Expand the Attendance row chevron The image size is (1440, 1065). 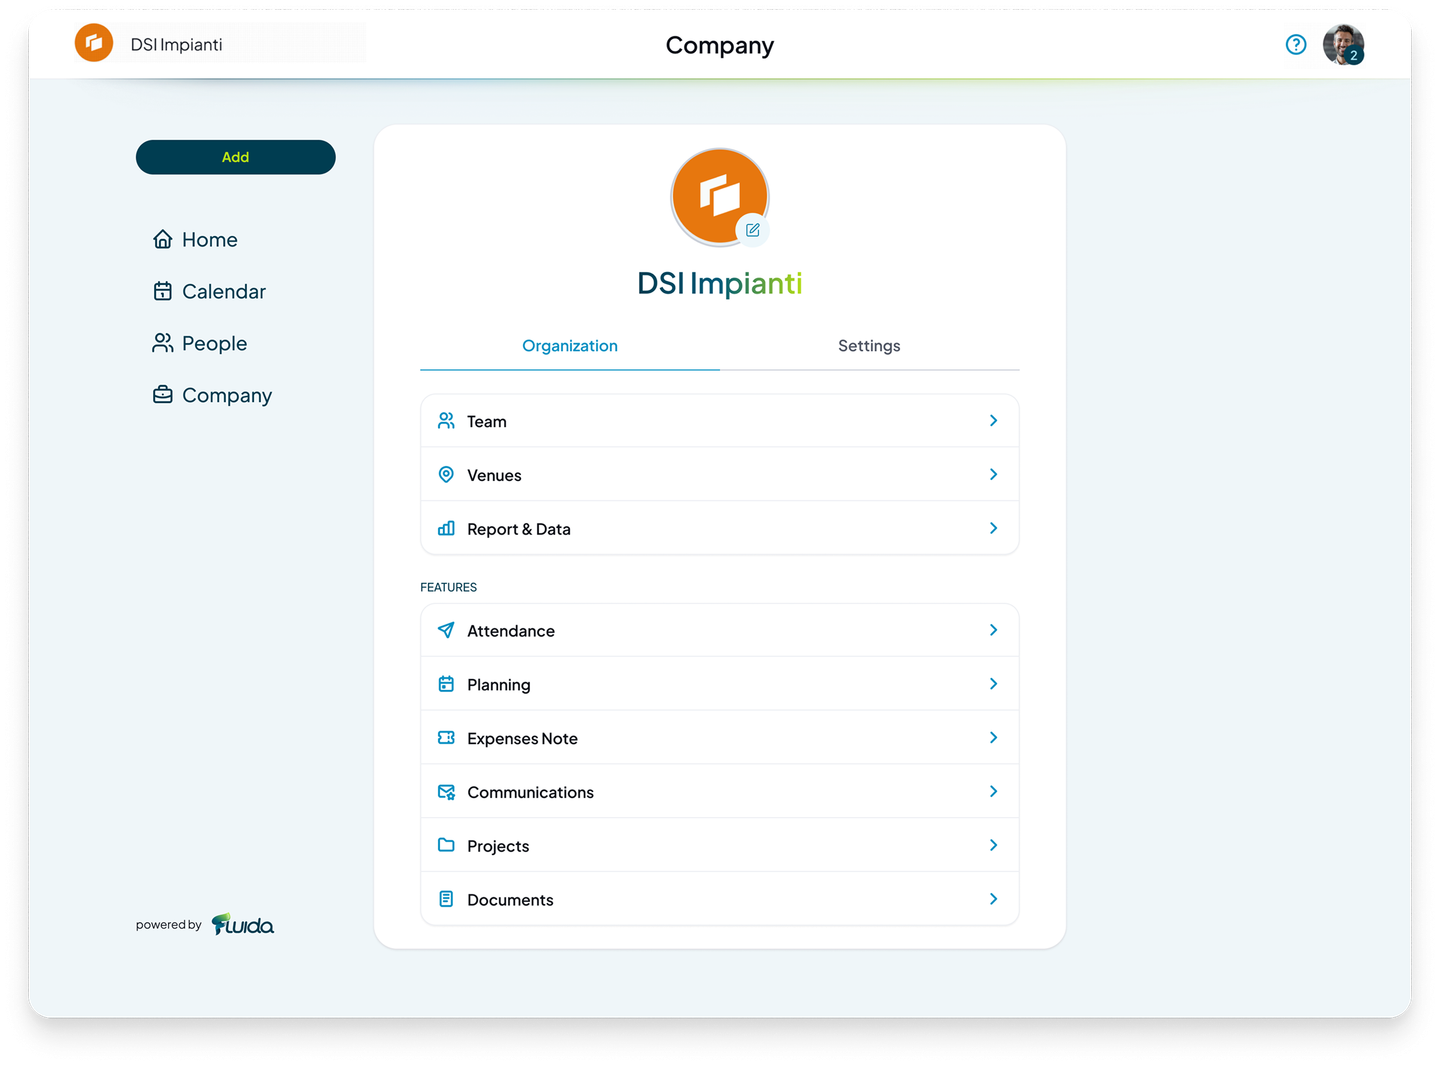pyautogui.click(x=993, y=630)
